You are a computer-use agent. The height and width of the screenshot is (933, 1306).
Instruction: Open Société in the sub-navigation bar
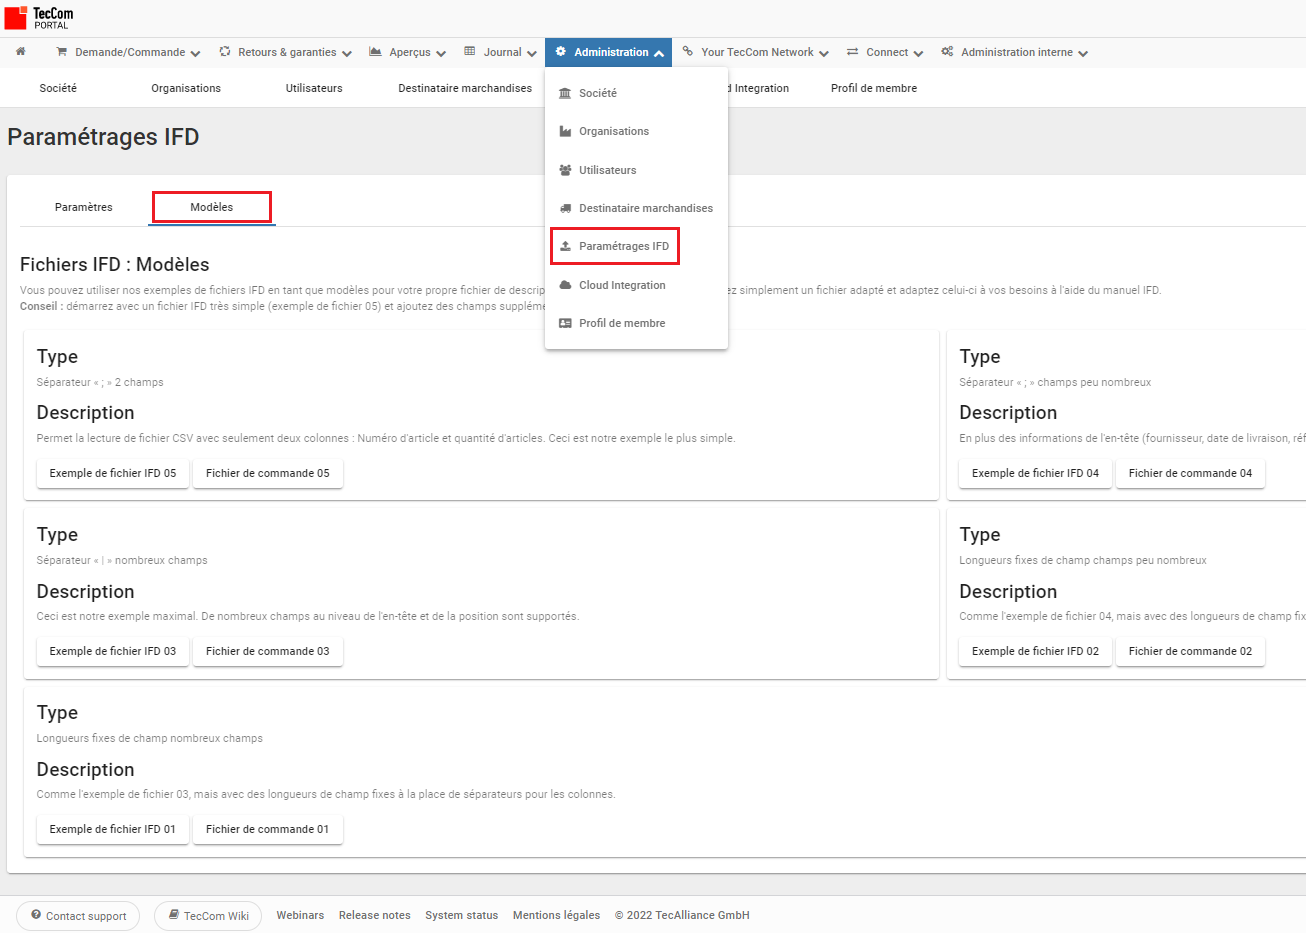point(58,88)
